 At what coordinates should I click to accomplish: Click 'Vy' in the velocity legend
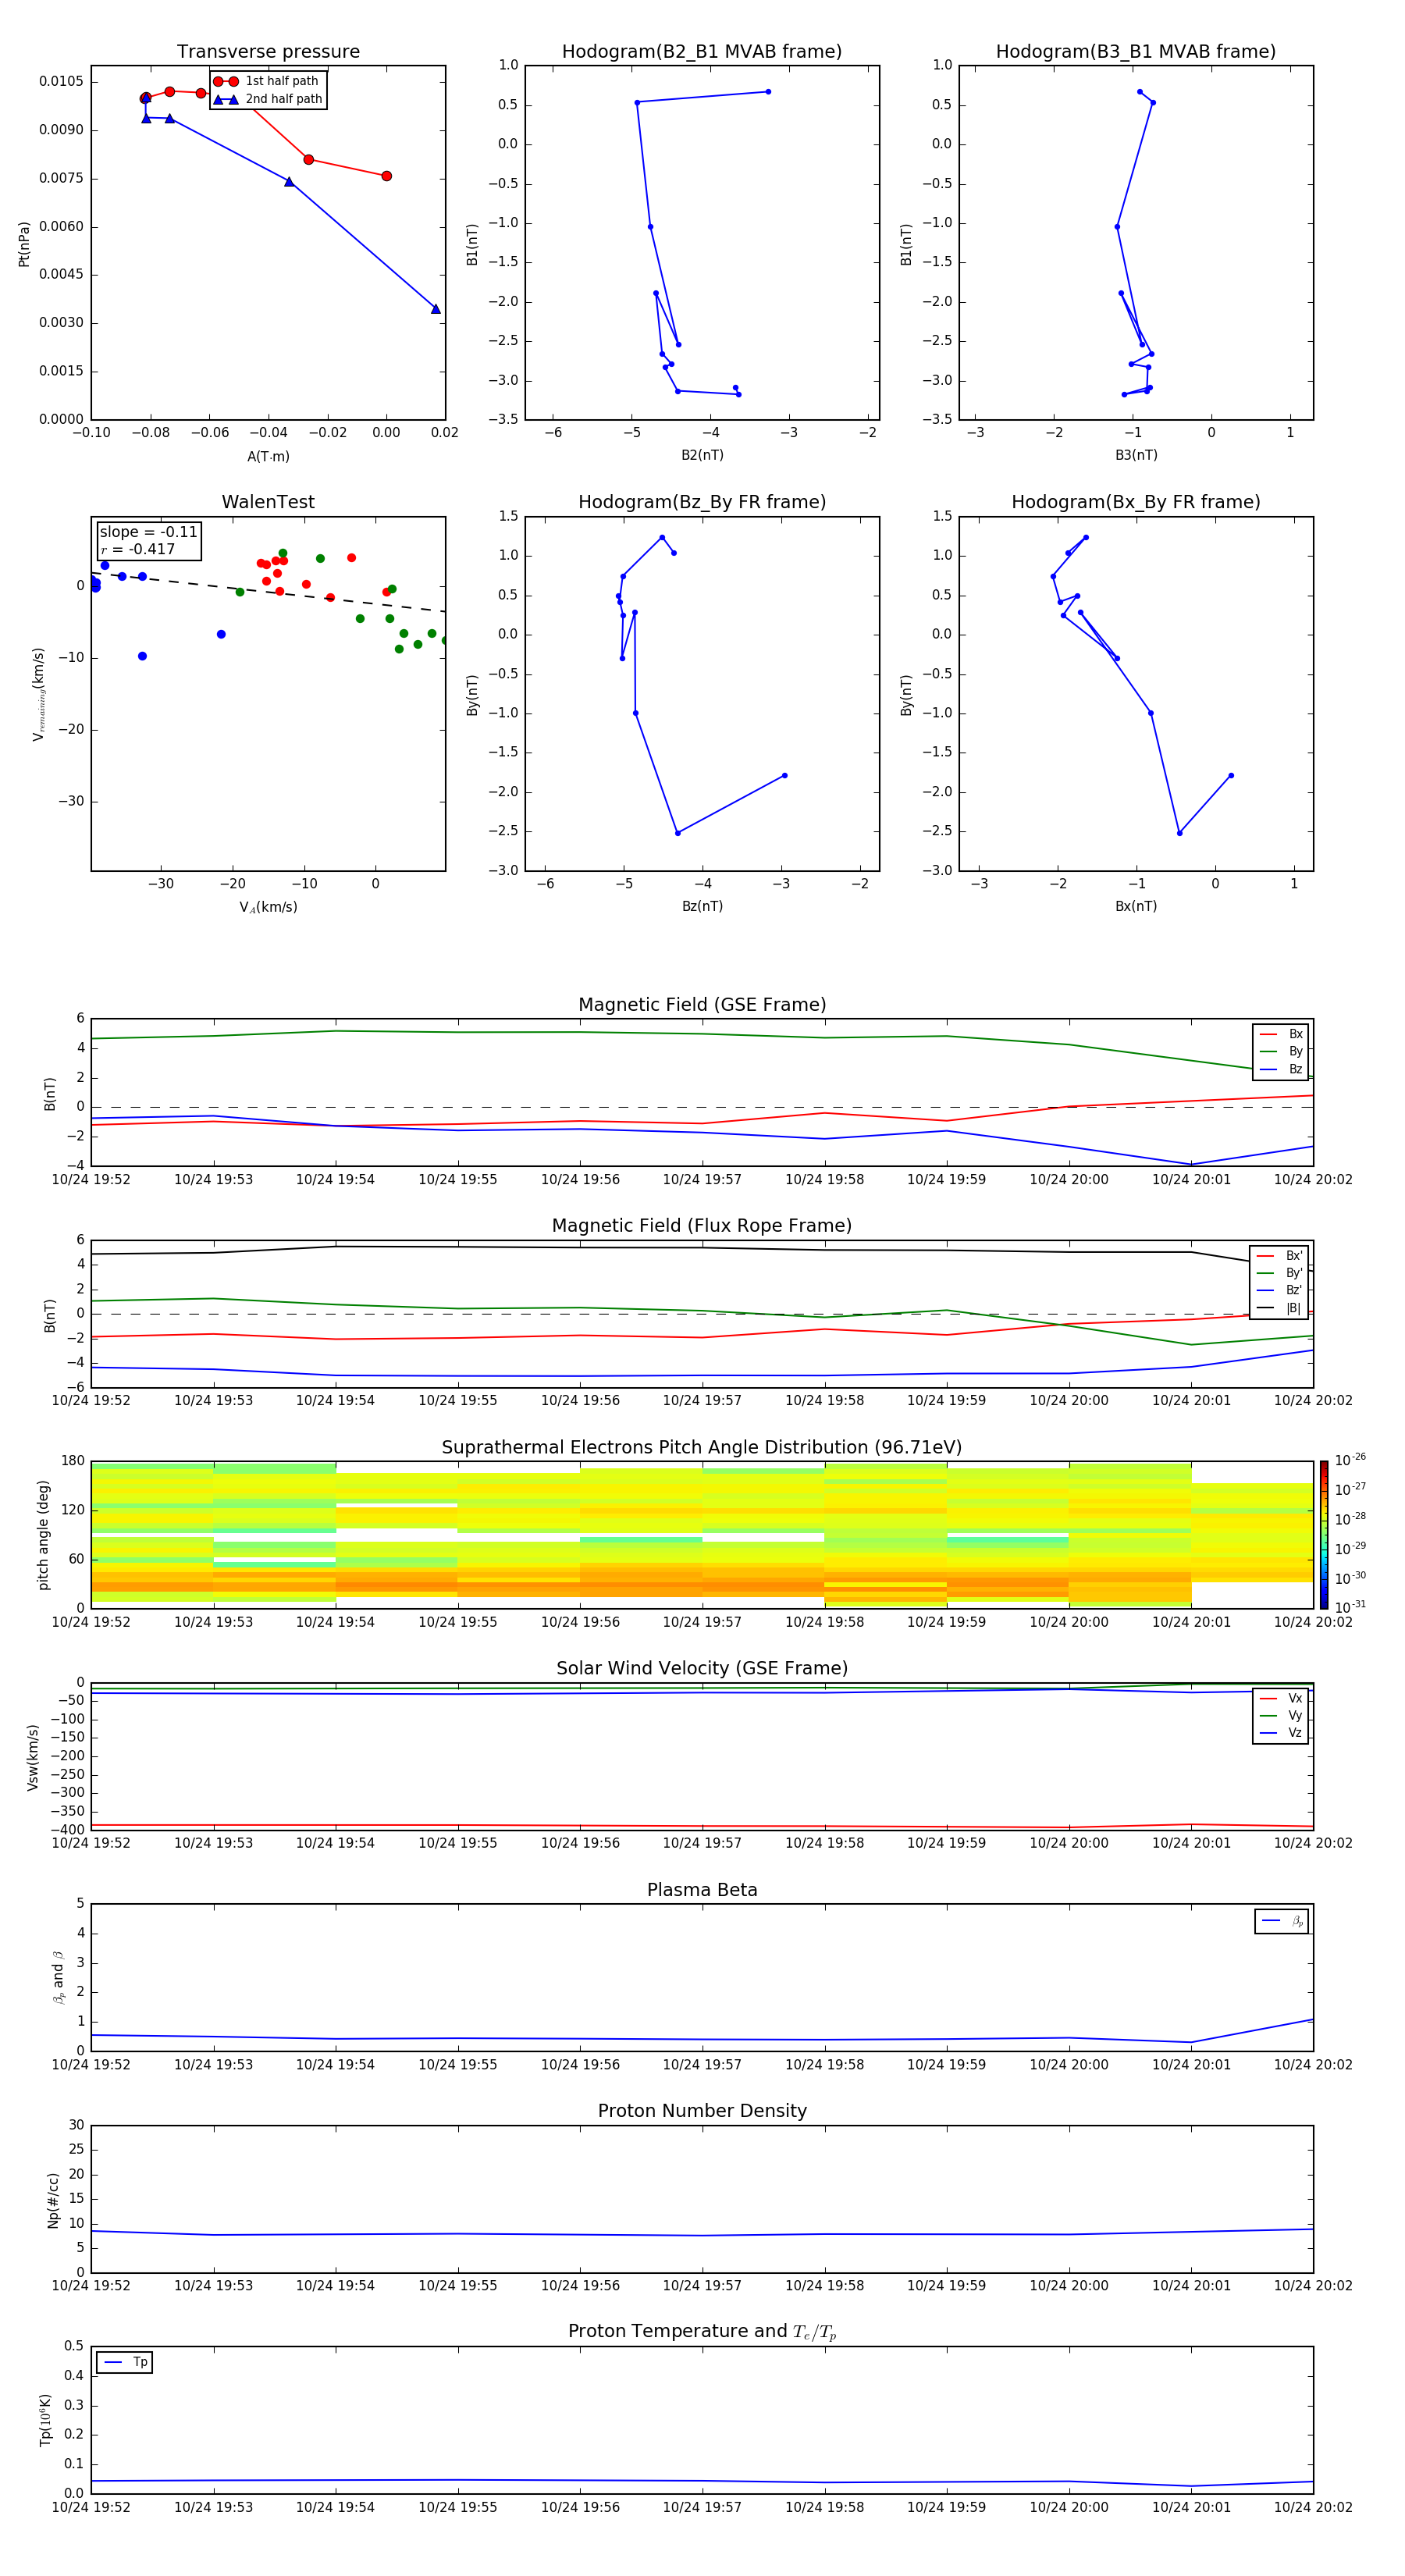pos(1296,1715)
